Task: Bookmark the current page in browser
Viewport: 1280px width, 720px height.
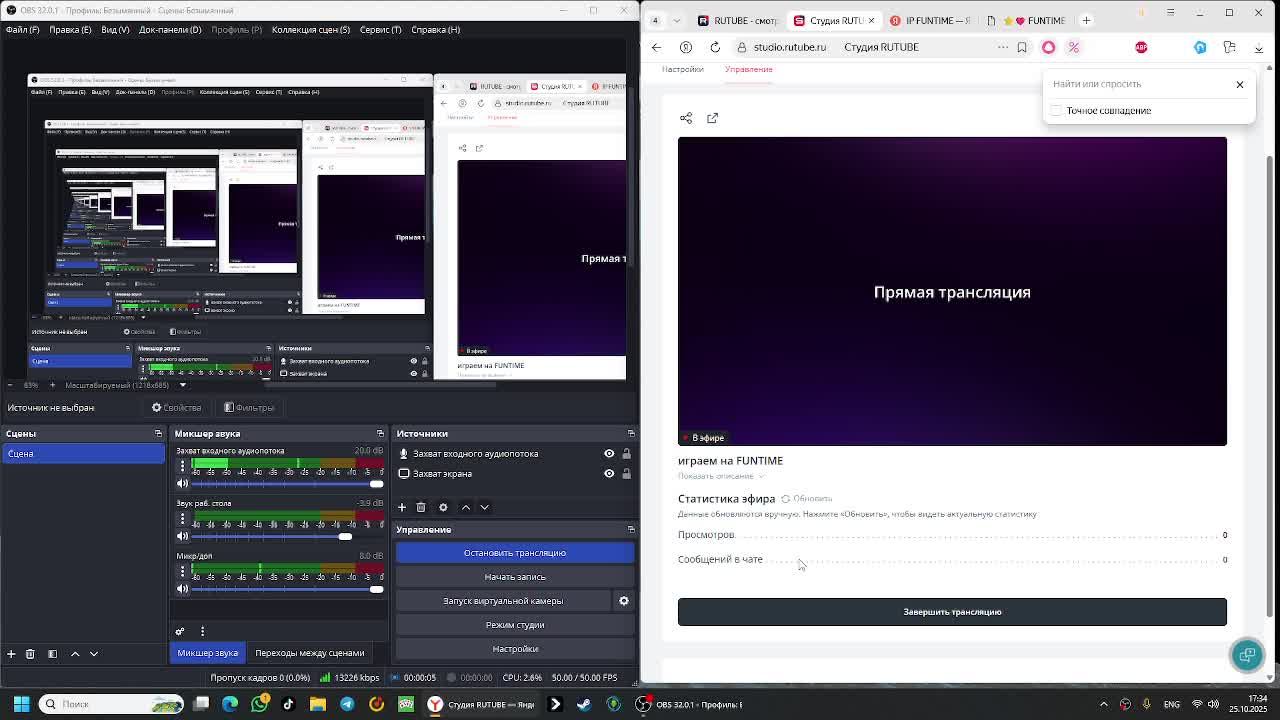Action: 1021,47
